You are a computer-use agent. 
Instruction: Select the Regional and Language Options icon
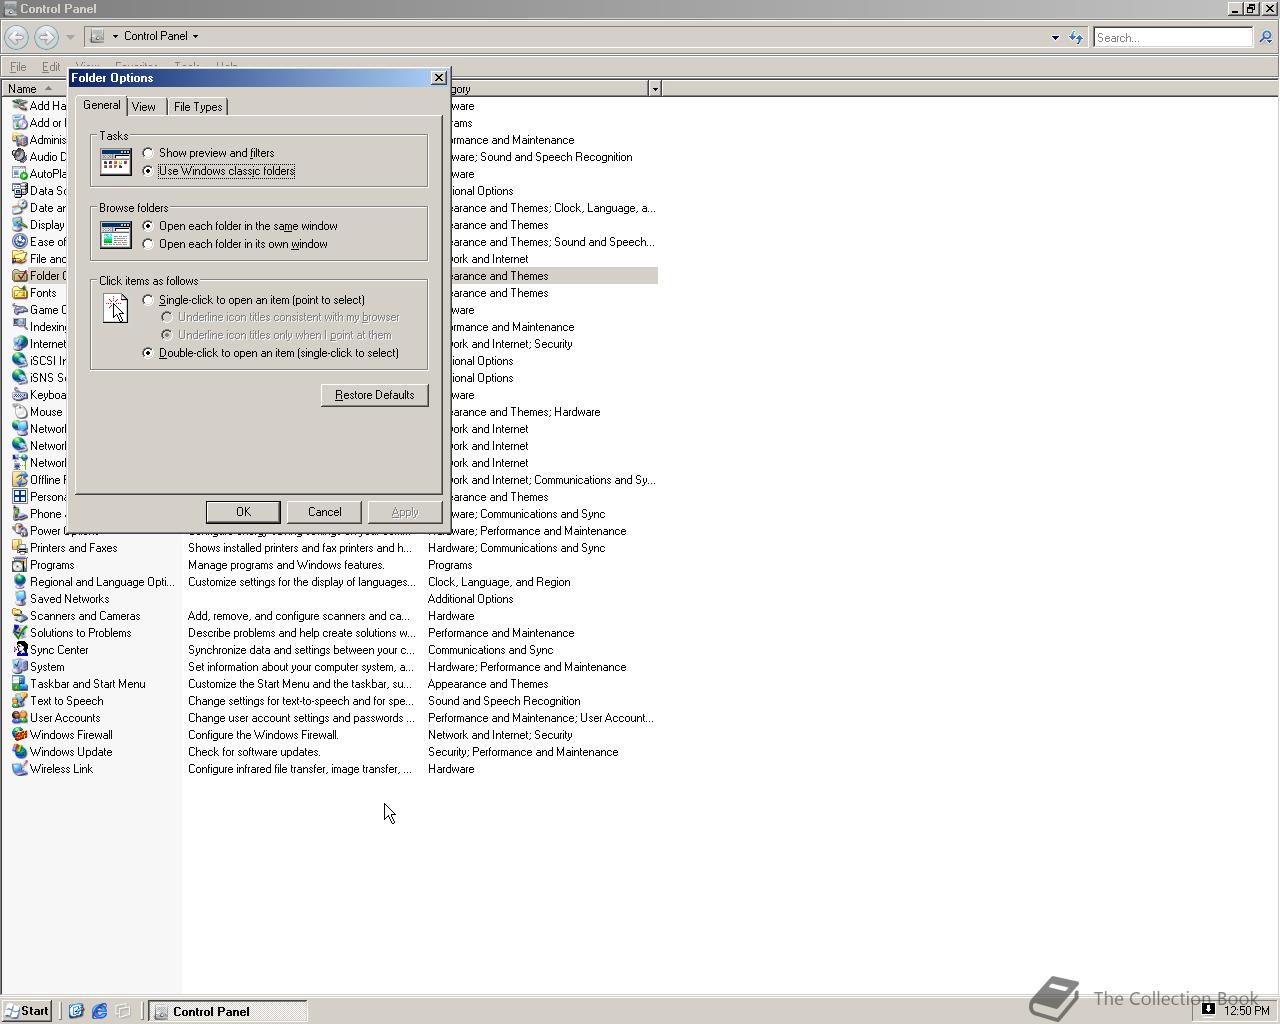[19, 582]
